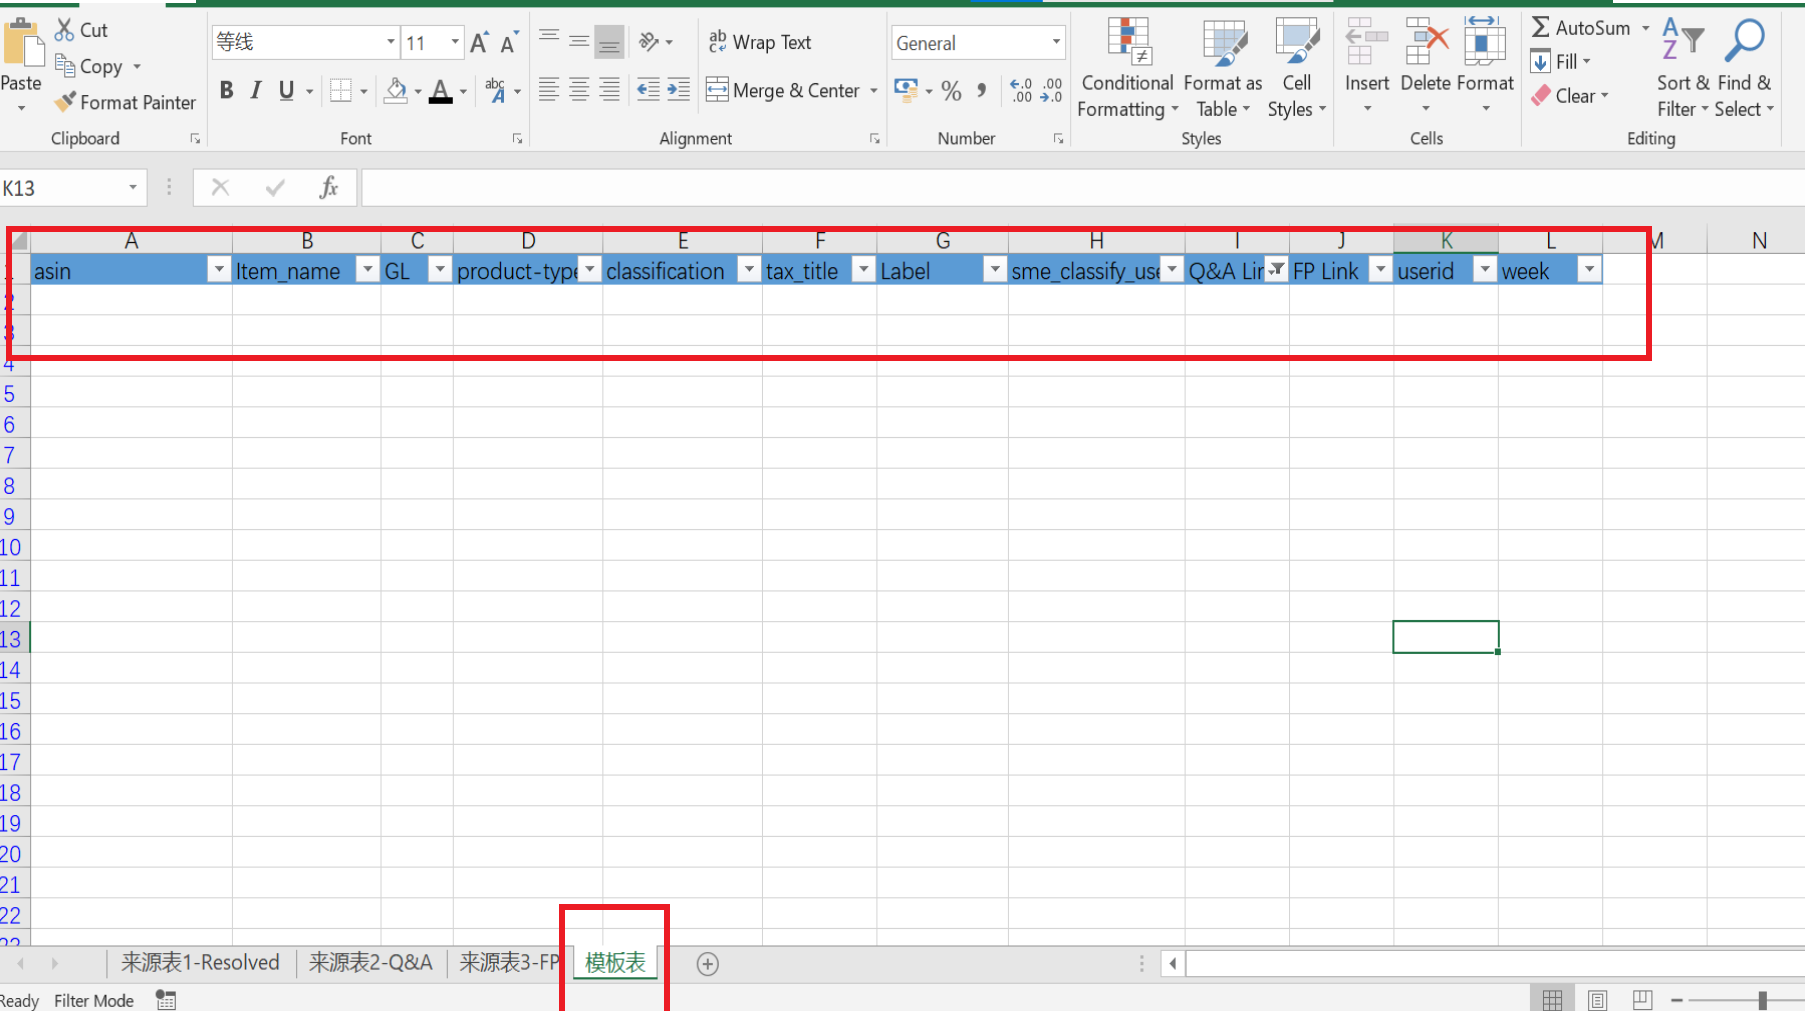Center cell text horizontally
This screenshot has height=1011, width=1810.
[x=579, y=90]
